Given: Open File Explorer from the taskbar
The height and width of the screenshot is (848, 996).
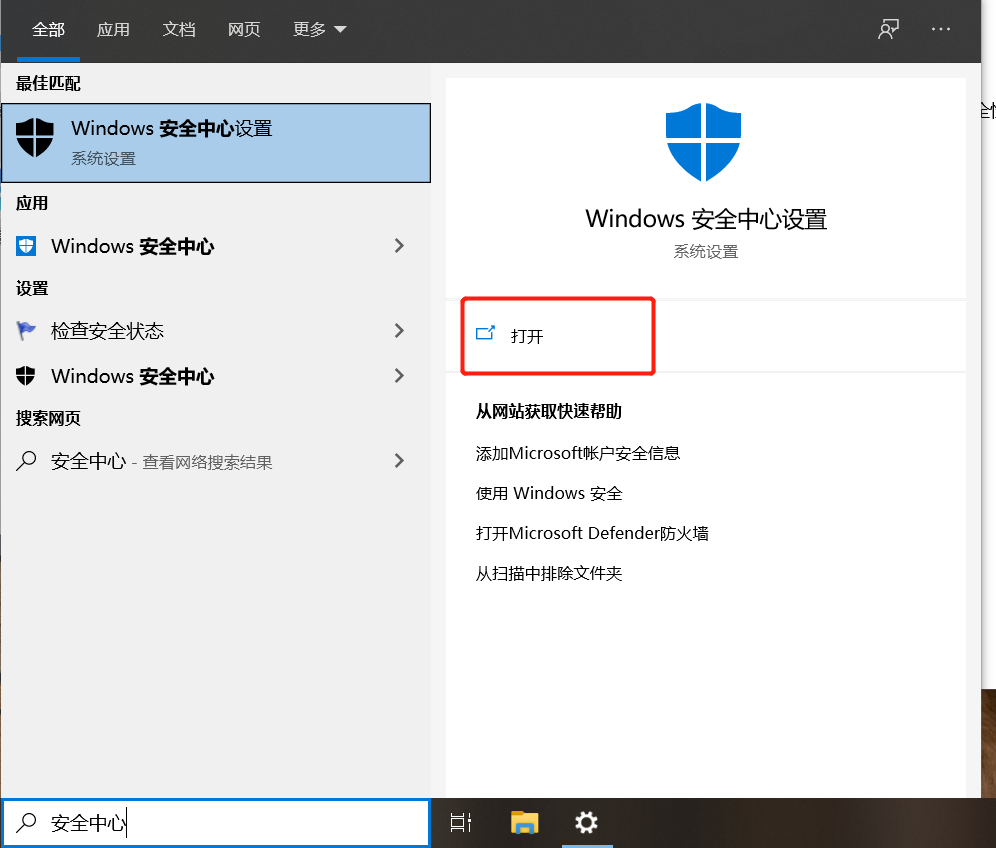Looking at the screenshot, I should pyautogui.click(x=524, y=822).
